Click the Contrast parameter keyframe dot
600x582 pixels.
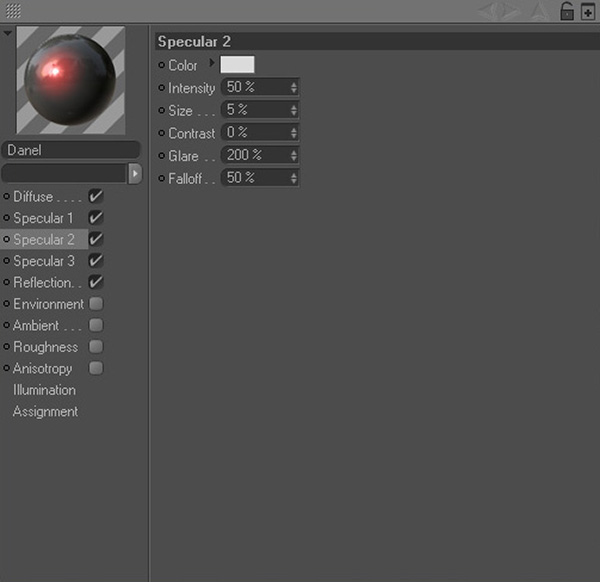pos(161,133)
